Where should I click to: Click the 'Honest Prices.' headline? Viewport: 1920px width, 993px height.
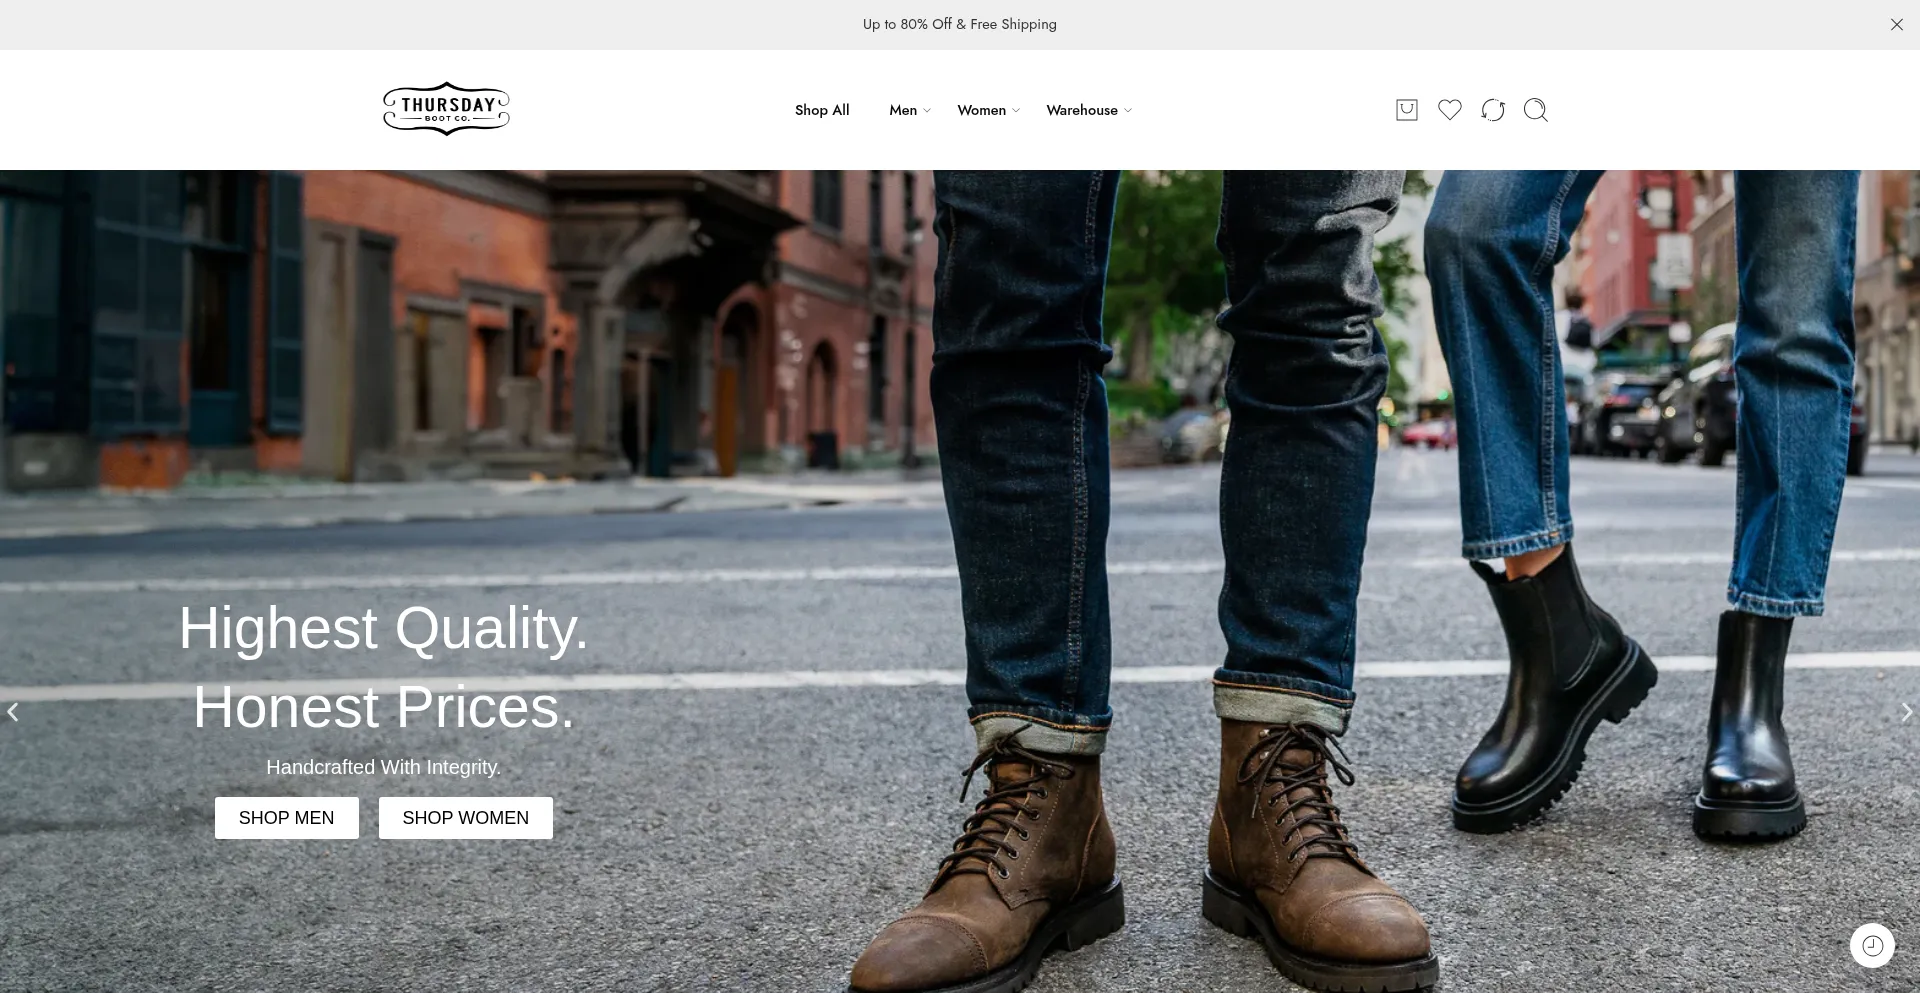(x=384, y=707)
